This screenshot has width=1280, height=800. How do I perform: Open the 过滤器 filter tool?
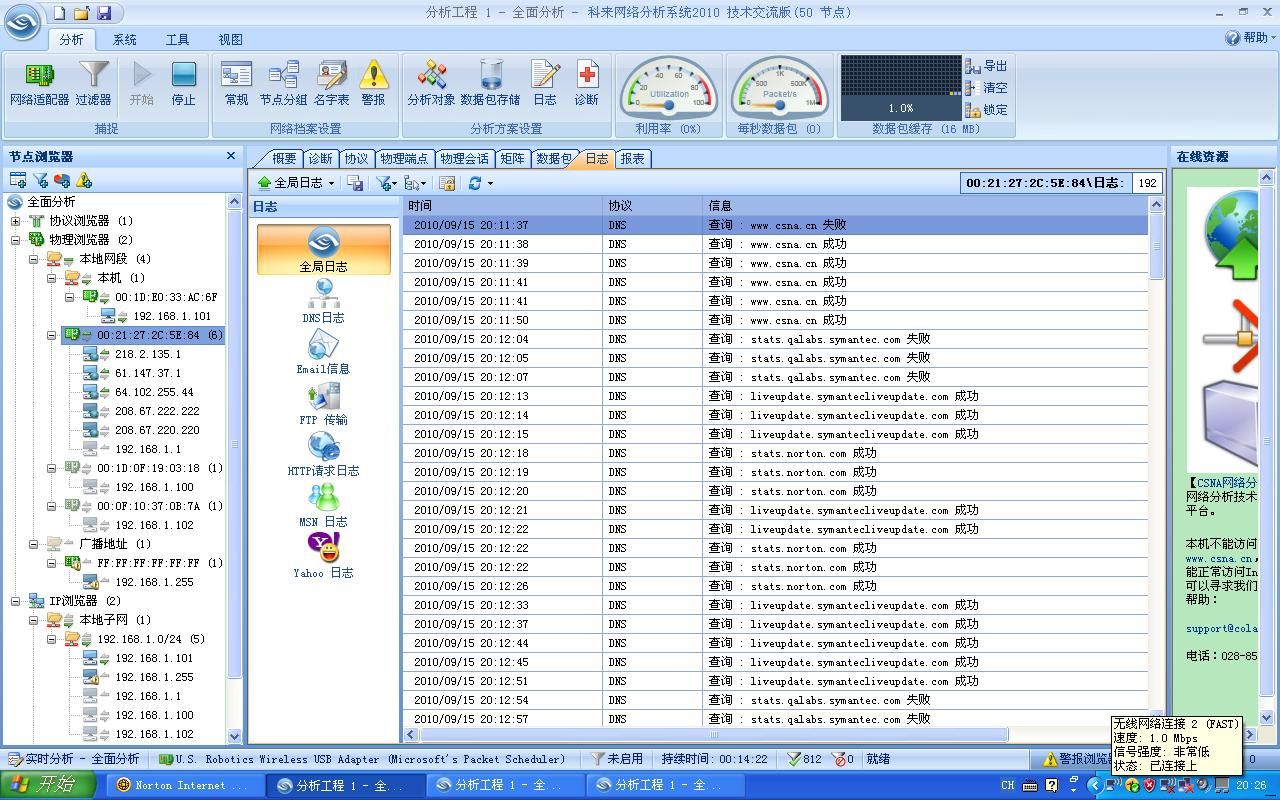click(93, 82)
